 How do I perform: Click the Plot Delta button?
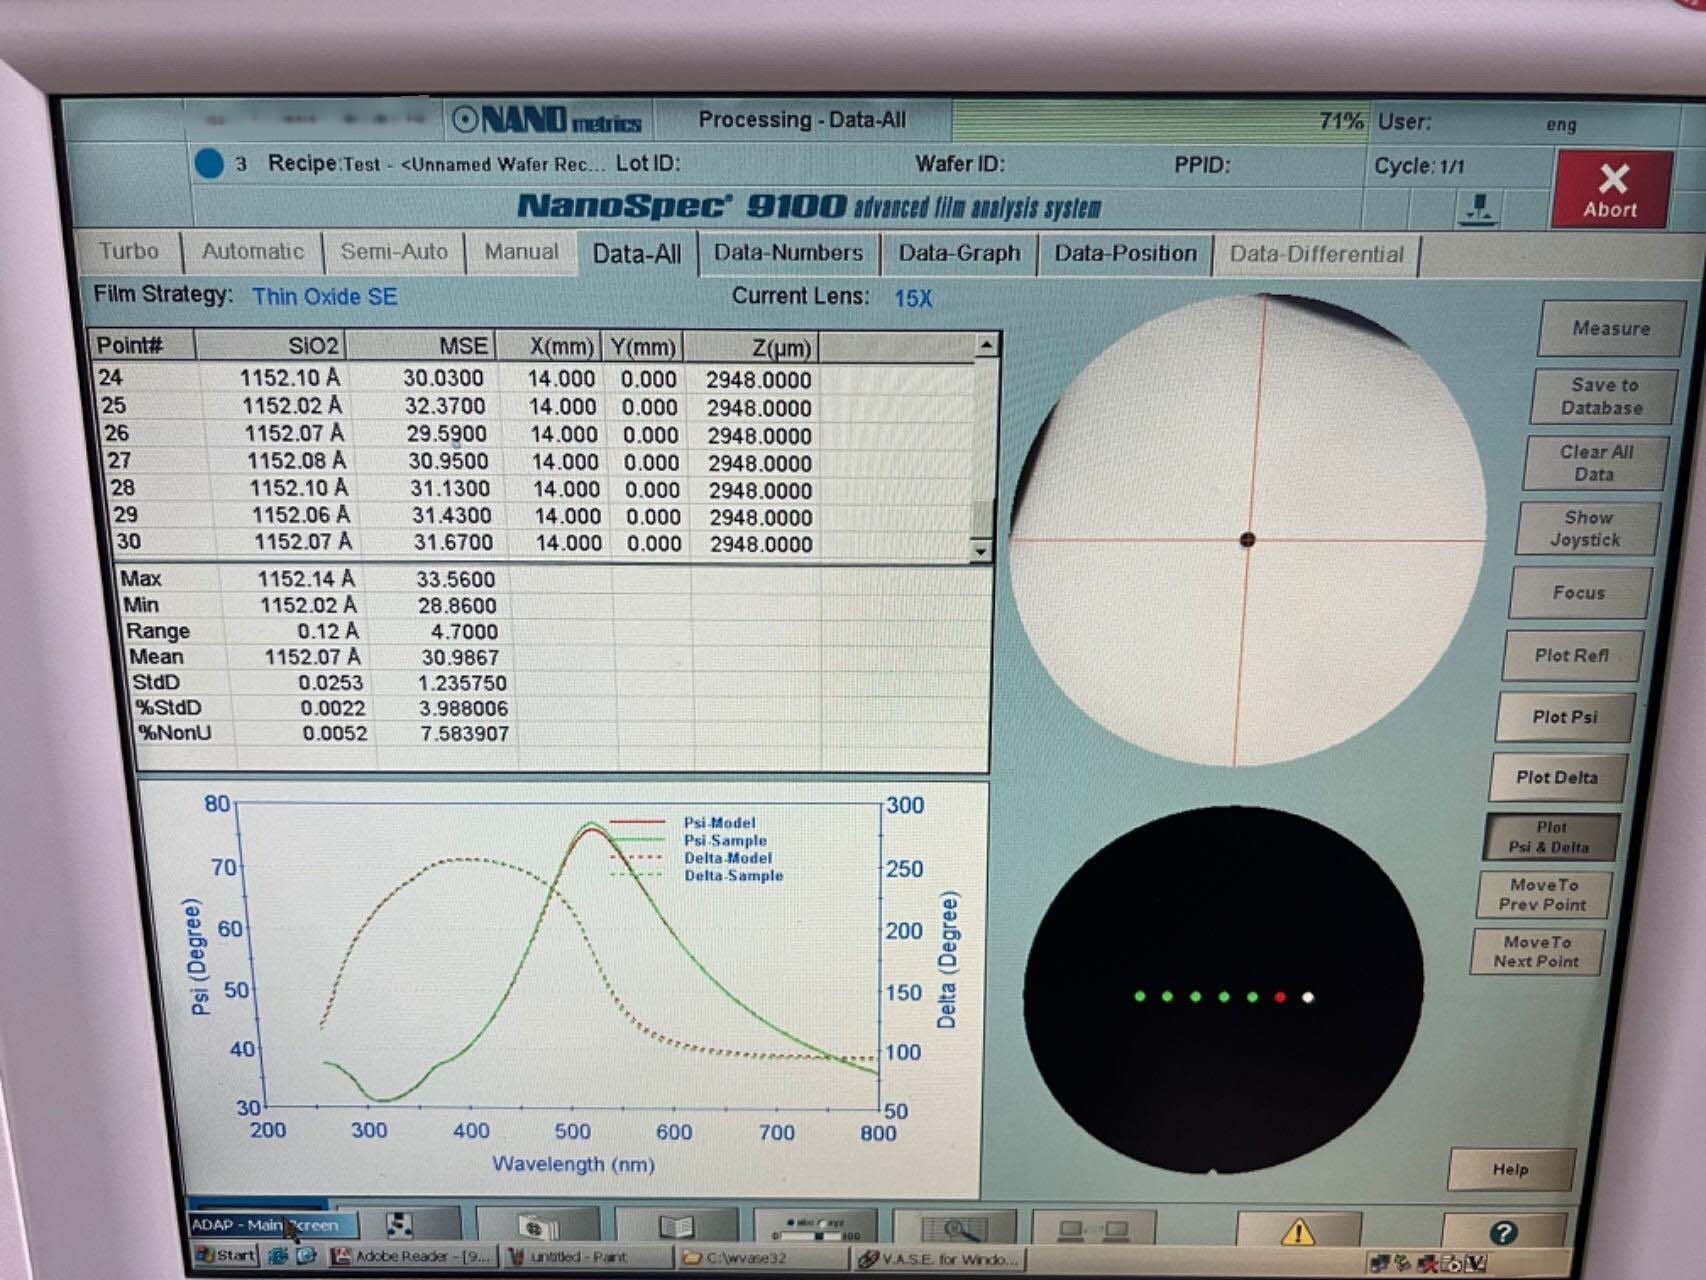coord(1557,777)
